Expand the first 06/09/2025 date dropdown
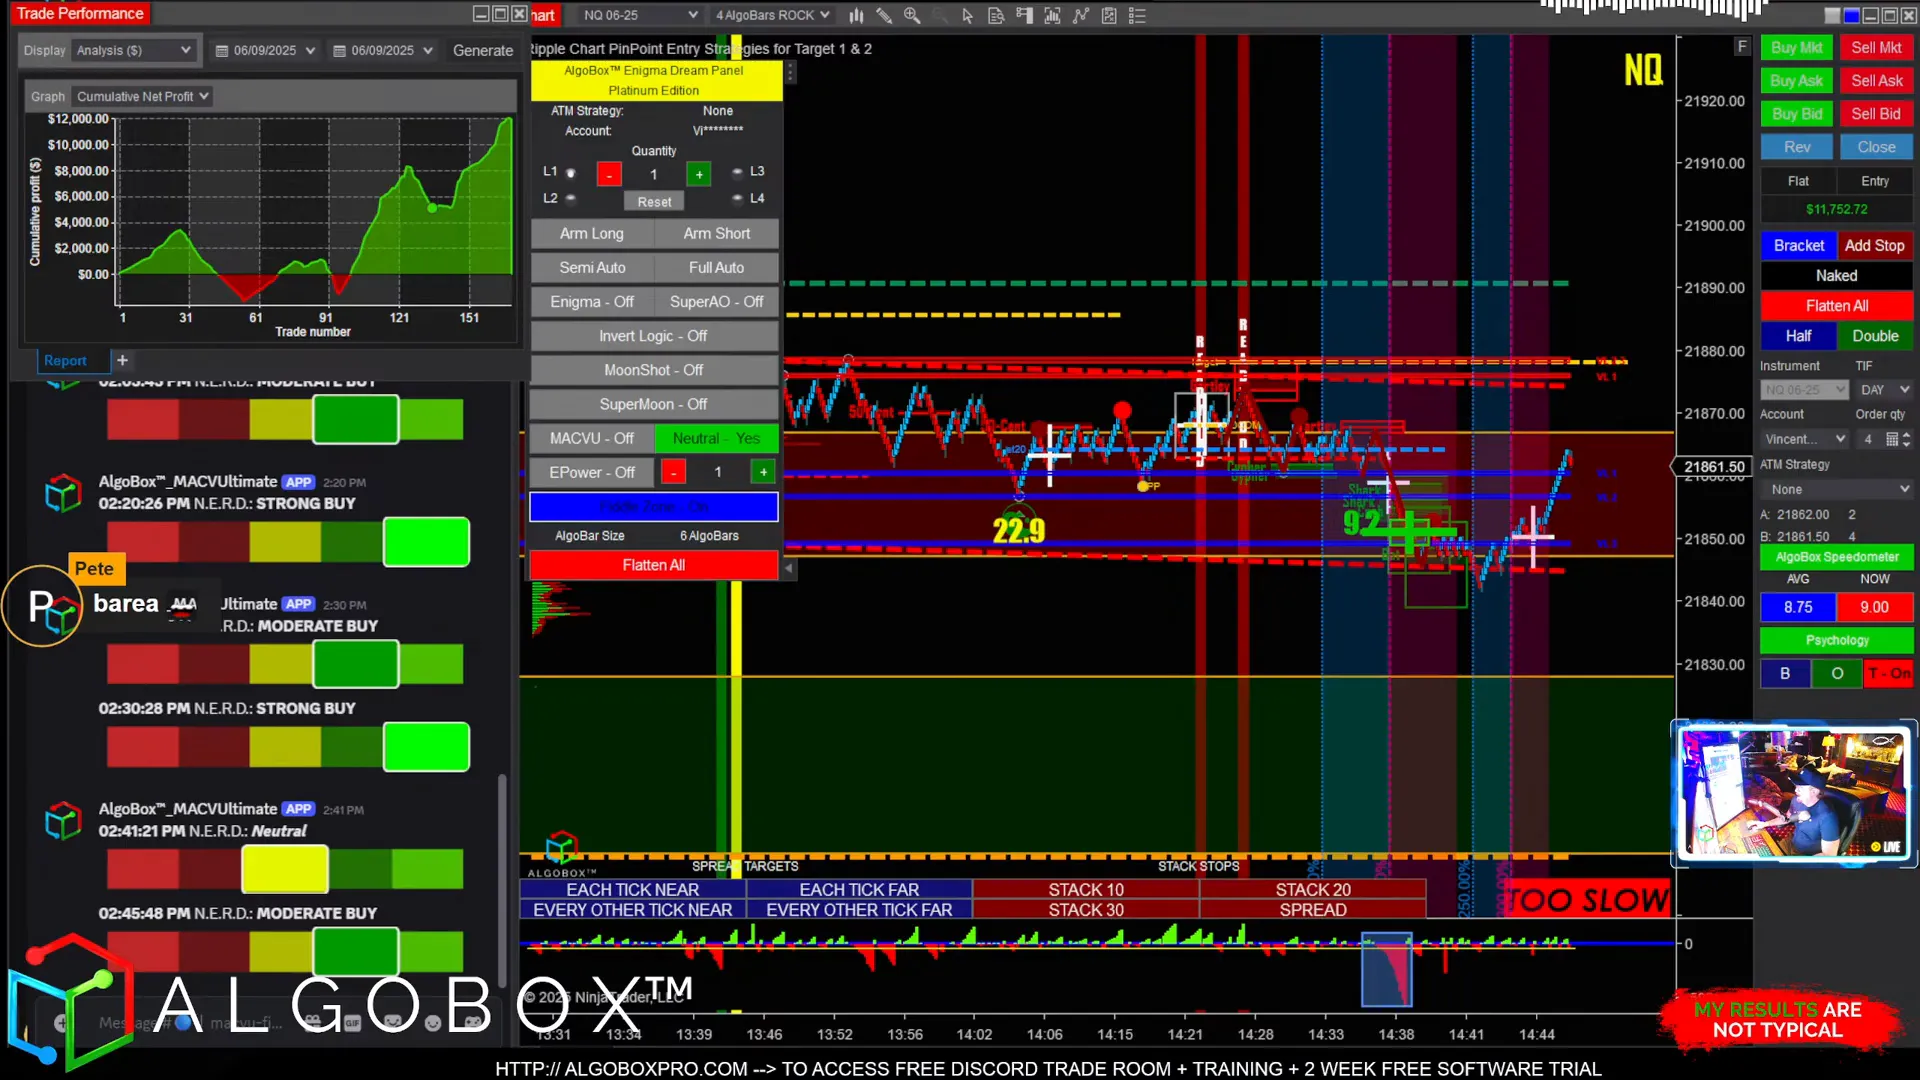This screenshot has height=1080, width=1920. pyautogui.click(x=311, y=51)
